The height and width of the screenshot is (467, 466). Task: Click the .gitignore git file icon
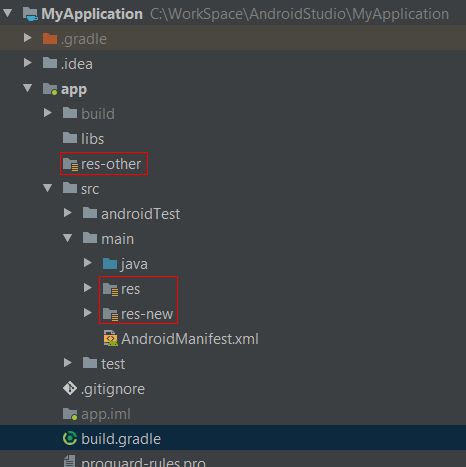(x=70, y=388)
